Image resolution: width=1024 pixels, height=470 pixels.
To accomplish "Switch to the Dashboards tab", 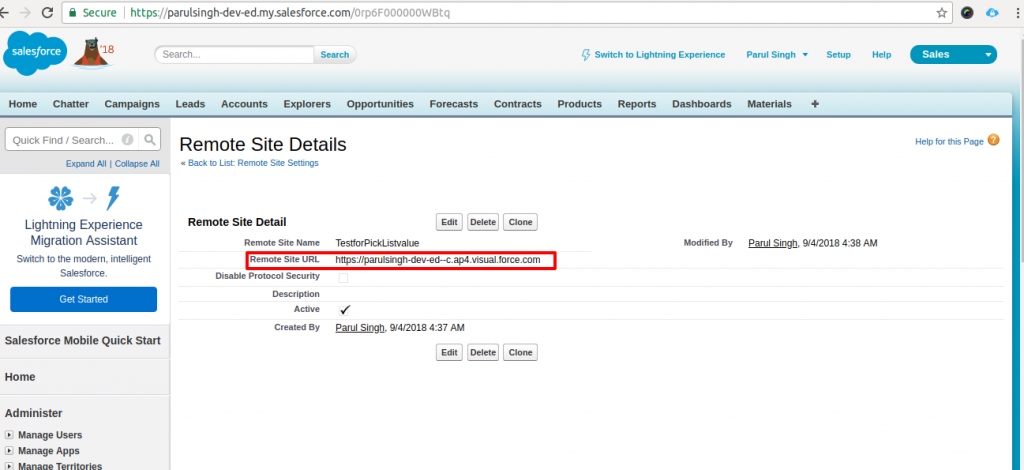I will point(701,104).
